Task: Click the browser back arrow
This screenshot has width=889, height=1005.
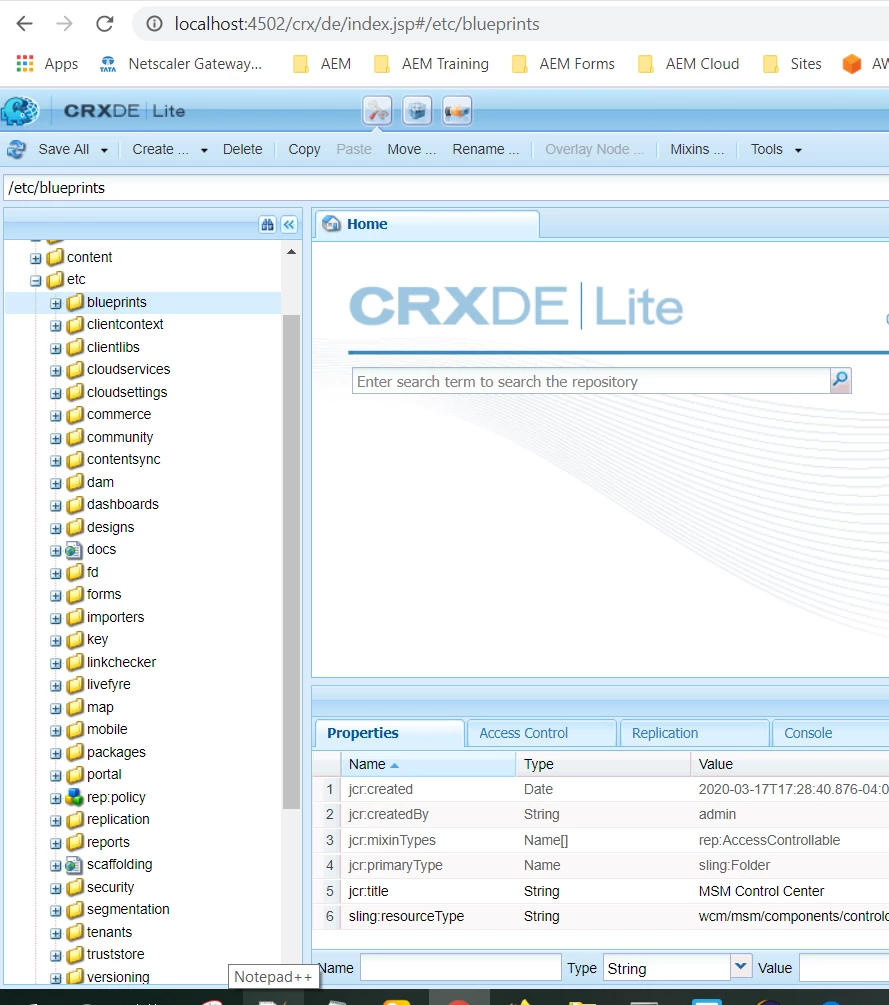Action: tap(24, 24)
